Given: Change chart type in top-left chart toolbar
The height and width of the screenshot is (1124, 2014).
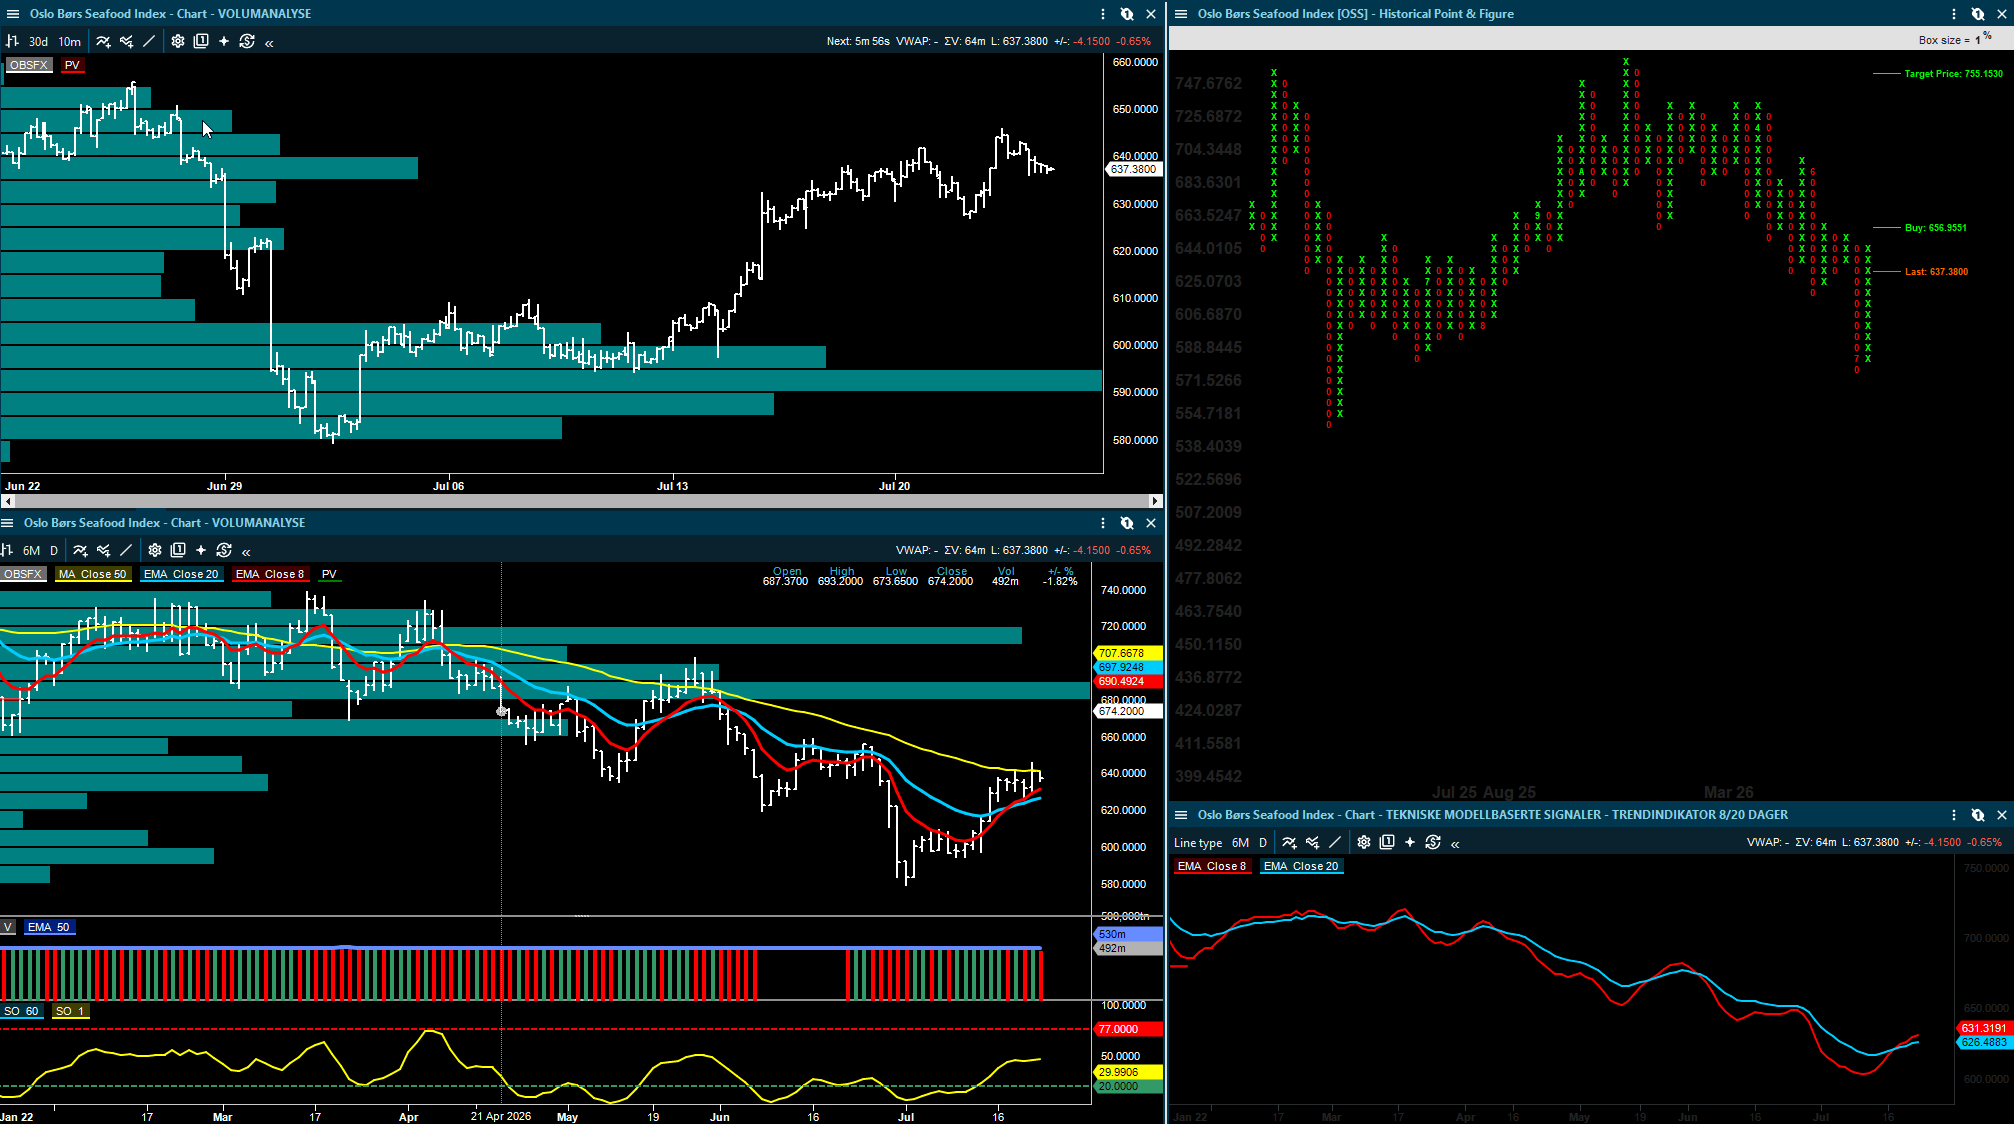Looking at the screenshot, I should [12, 41].
